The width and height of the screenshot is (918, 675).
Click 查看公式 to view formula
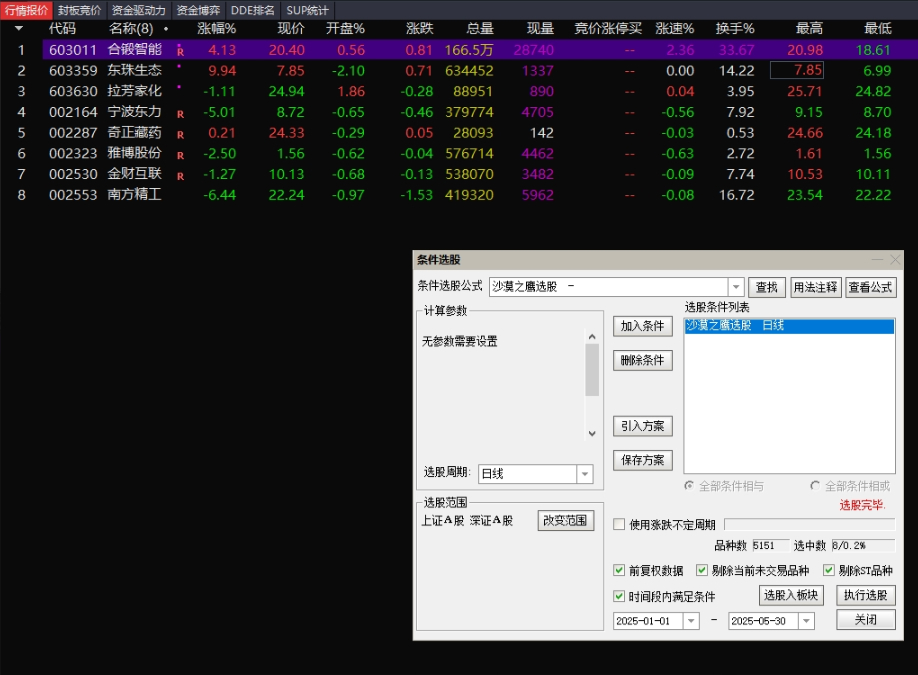pos(871,287)
